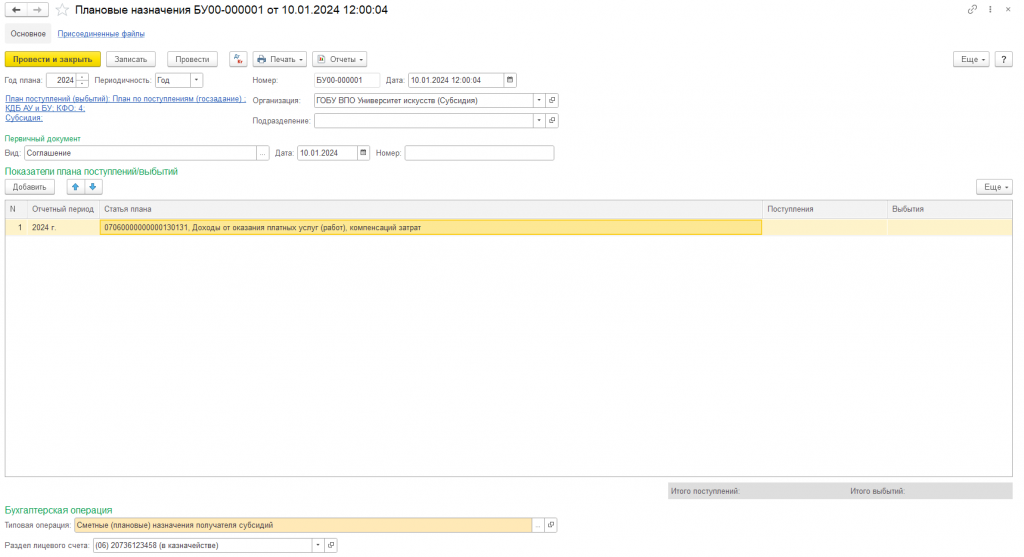The width and height of the screenshot is (1024, 557).
Task: Add document to favorites with star icon
Action: click(62, 10)
